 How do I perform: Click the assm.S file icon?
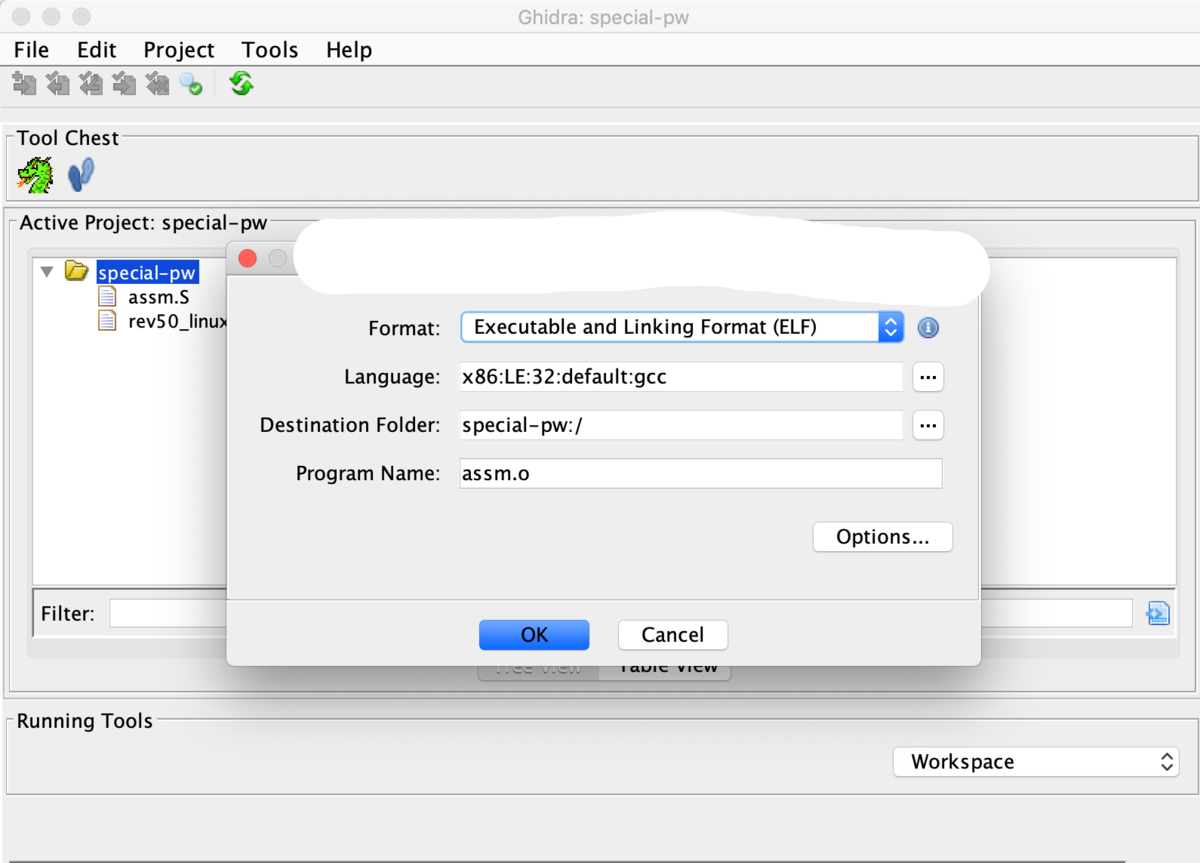click(x=108, y=297)
